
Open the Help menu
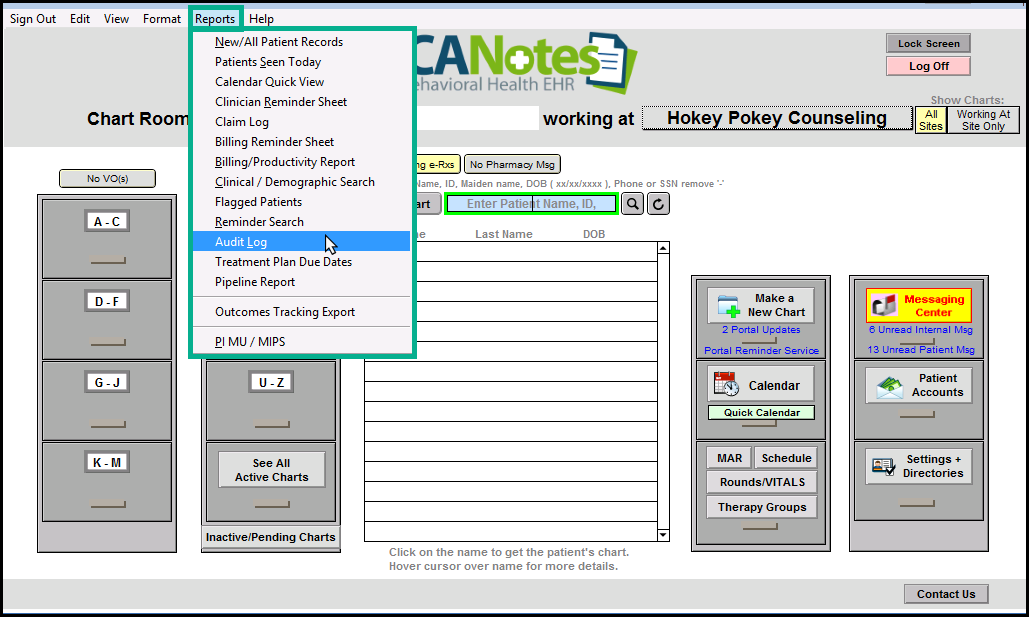pos(261,19)
